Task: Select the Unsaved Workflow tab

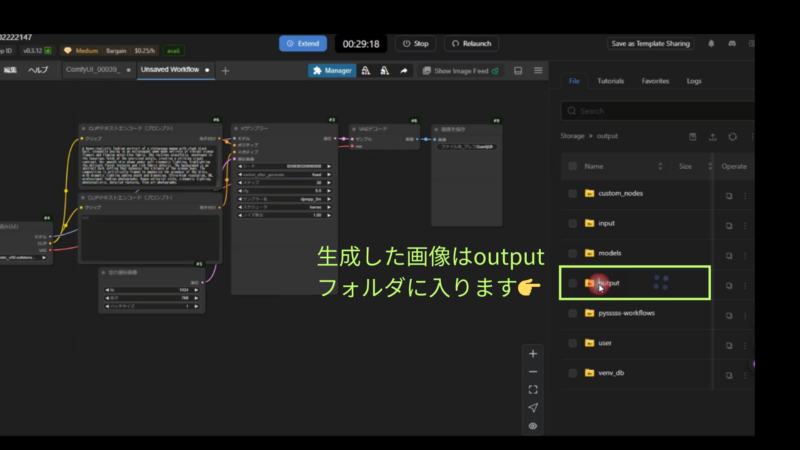Action: 174,70
